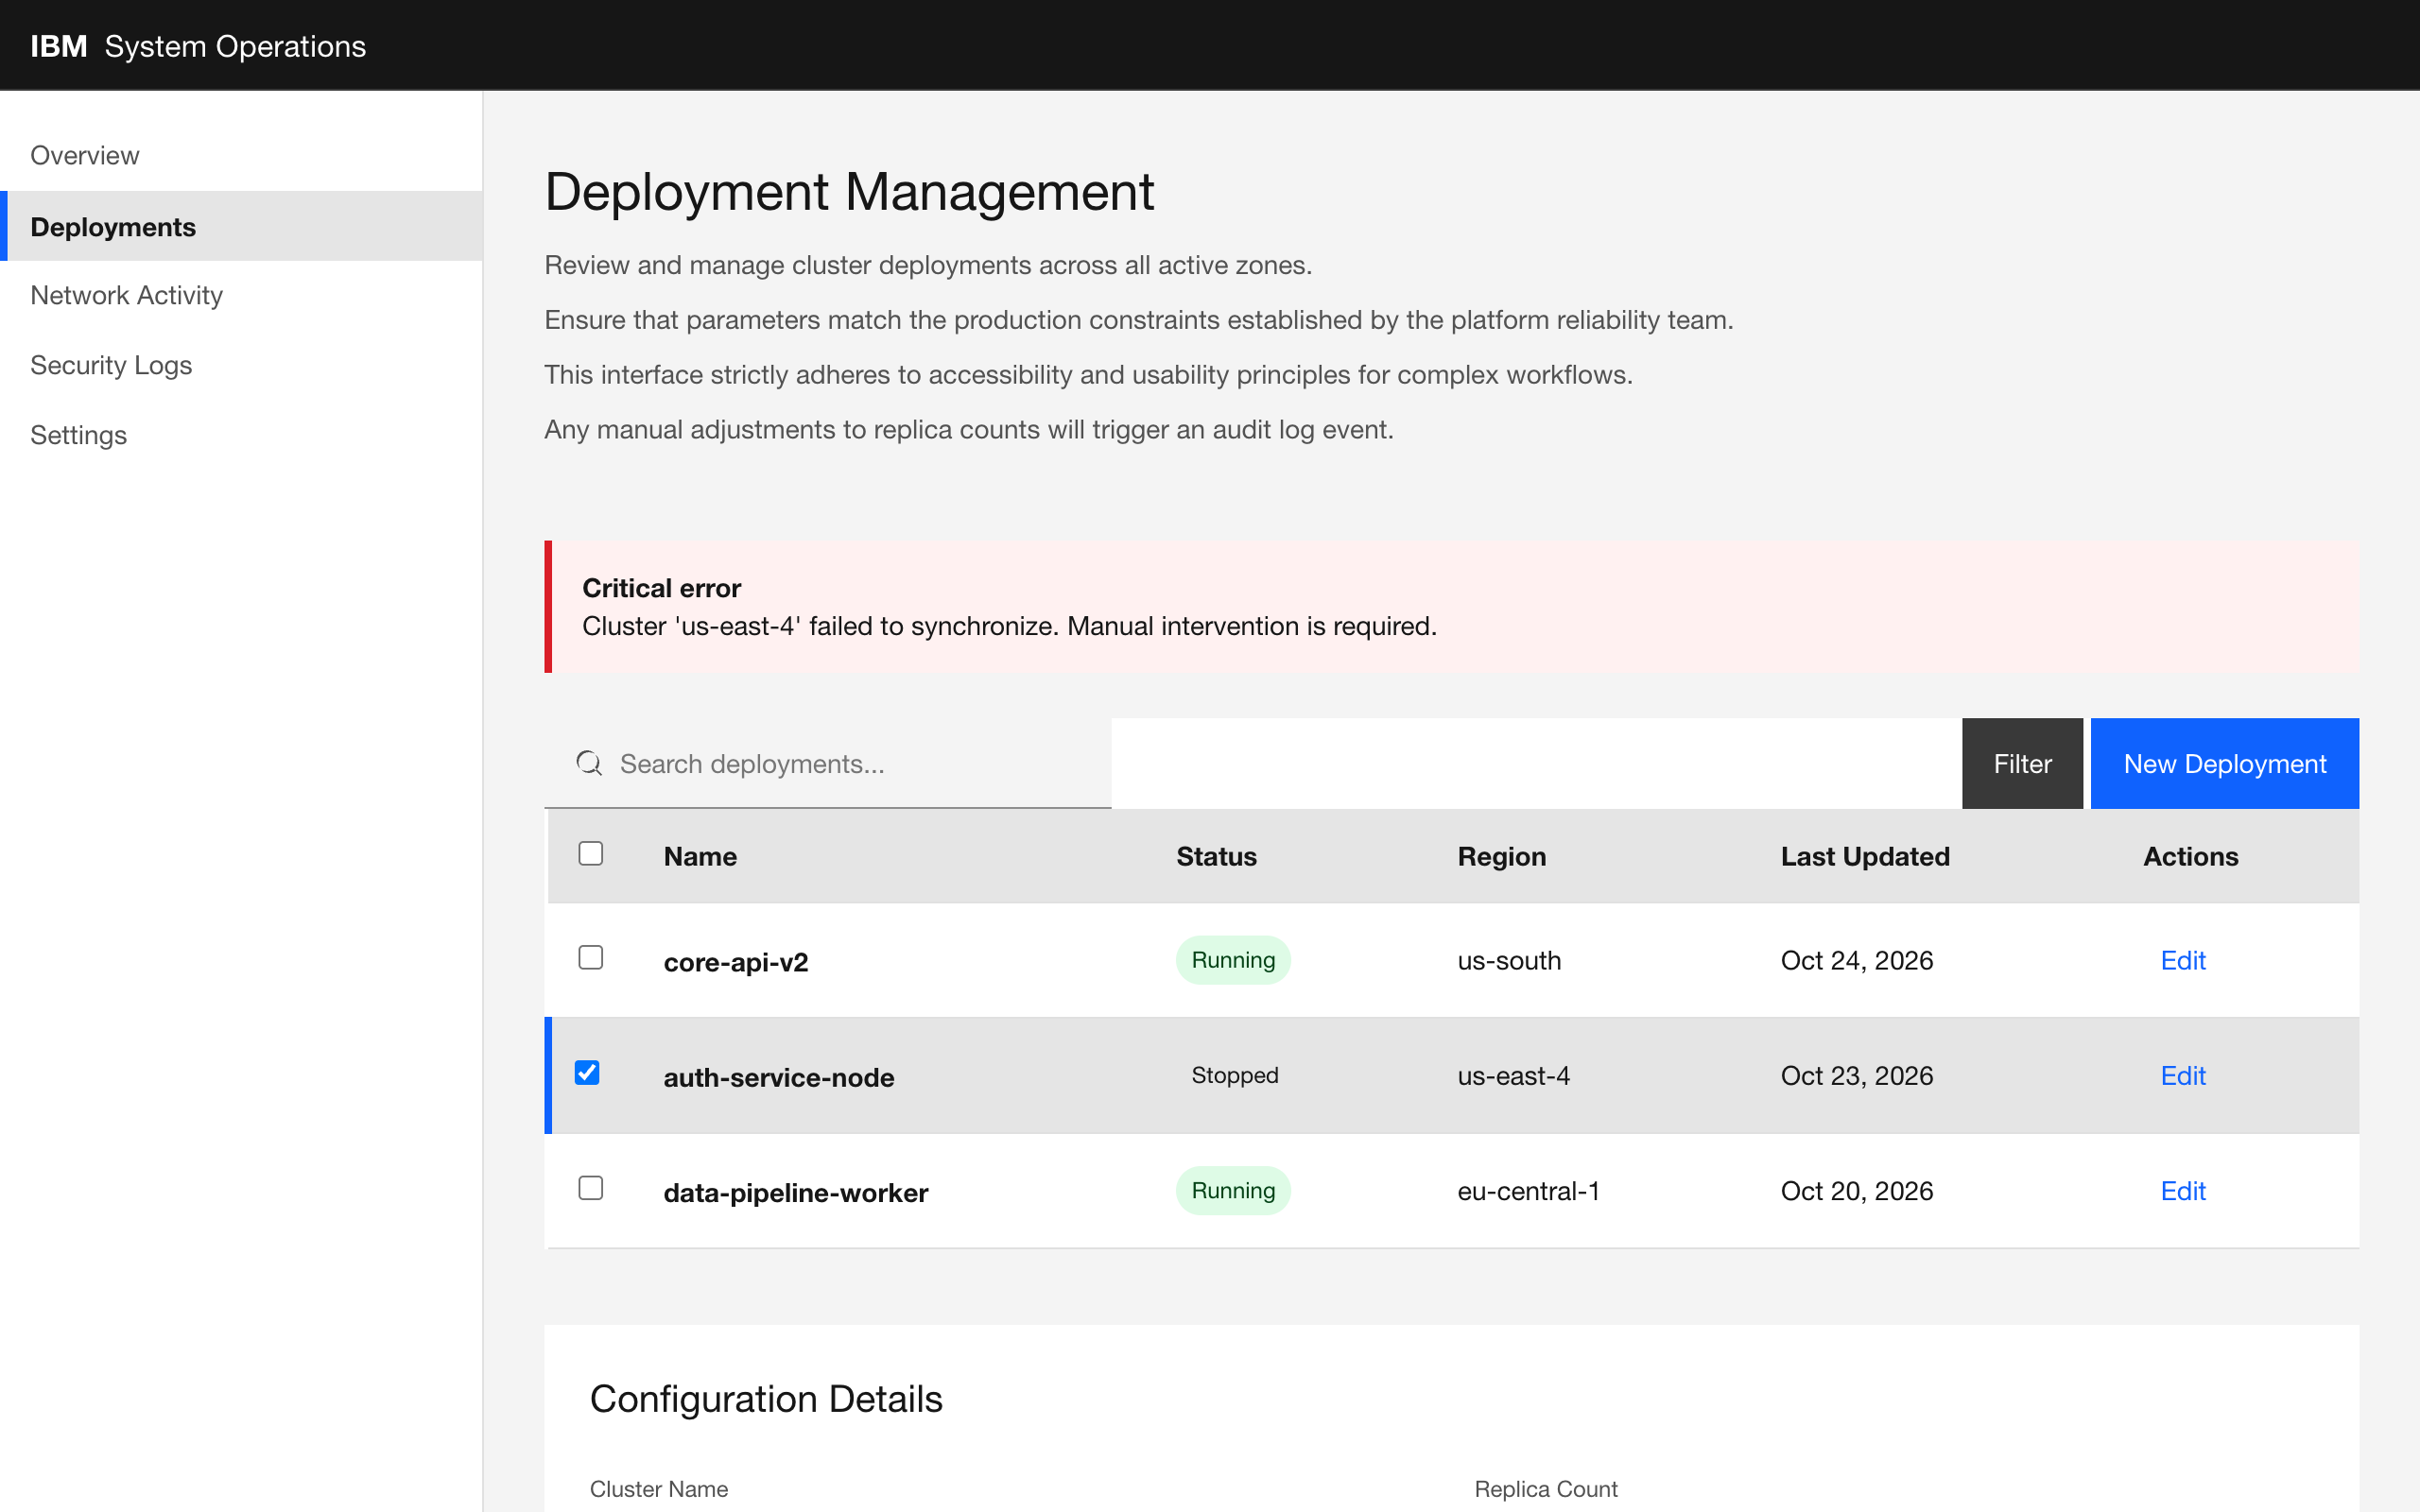
Task: Click the search magnifier icon
Action: click(x=589, y=763)
